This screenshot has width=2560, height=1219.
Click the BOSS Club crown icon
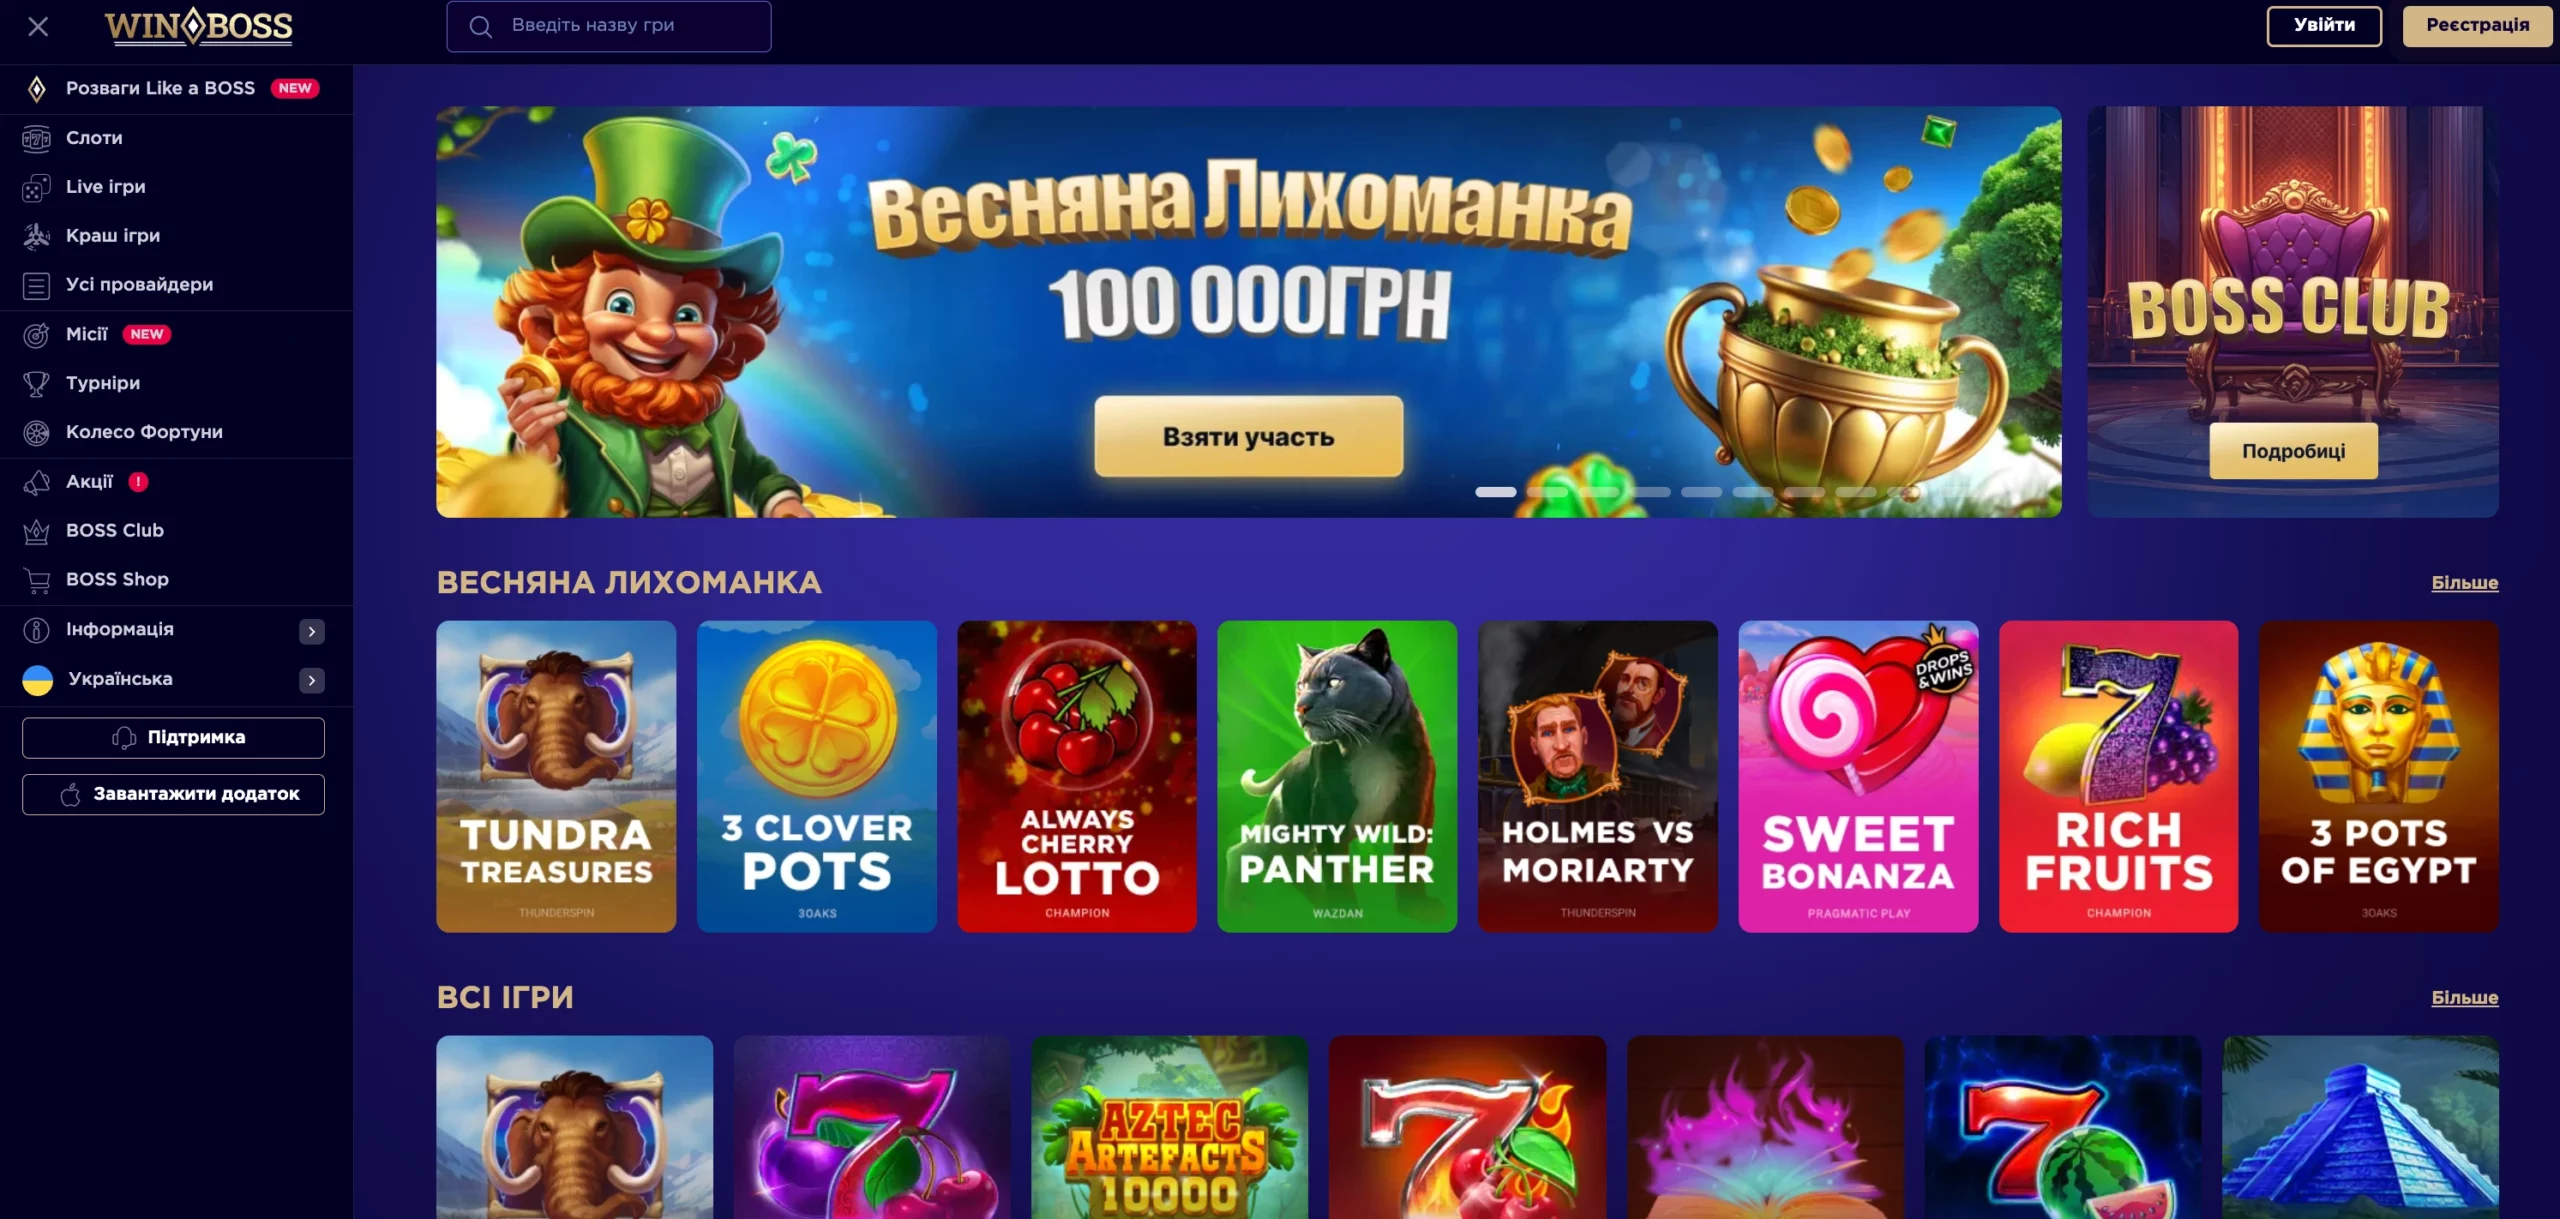(x=36, y=531)
